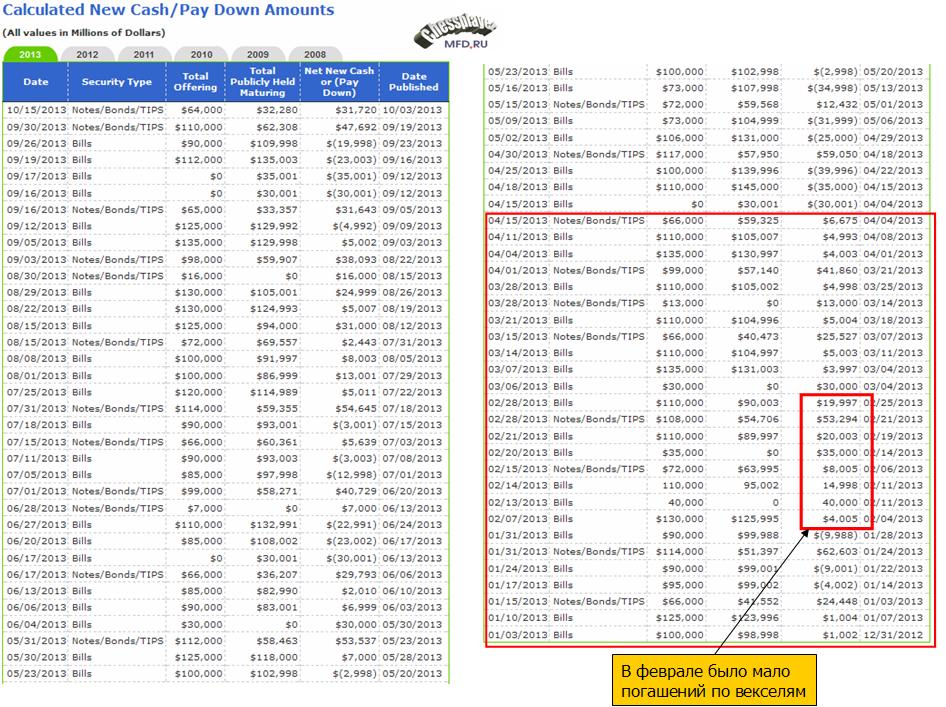Click the 01/03/2013 Bills row date
The height and width of the screenshot is (707, 946).
517,635
